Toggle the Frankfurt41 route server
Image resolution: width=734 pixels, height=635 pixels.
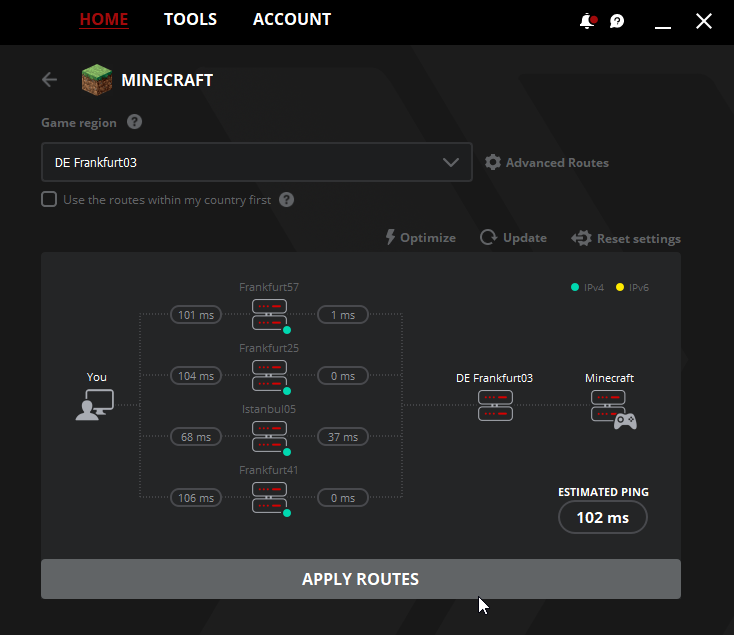pos(269,497)
